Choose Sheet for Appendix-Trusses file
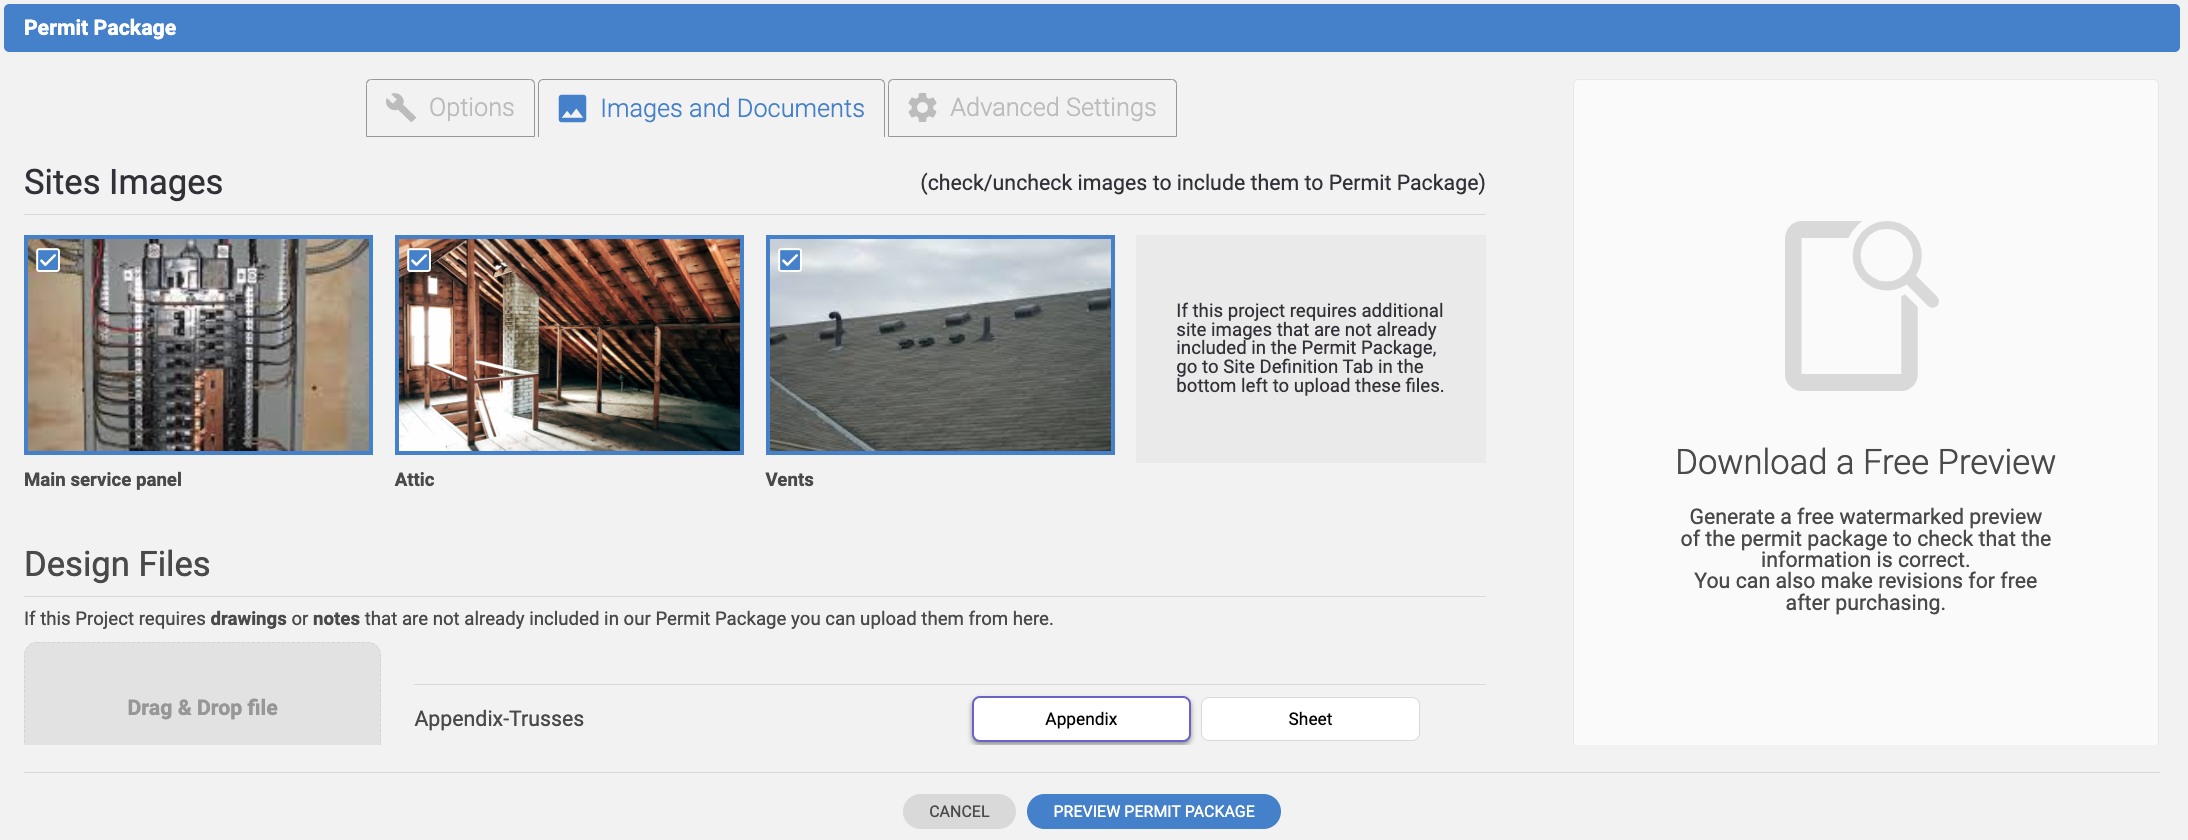The image size is (2188, 840). 1310,719
